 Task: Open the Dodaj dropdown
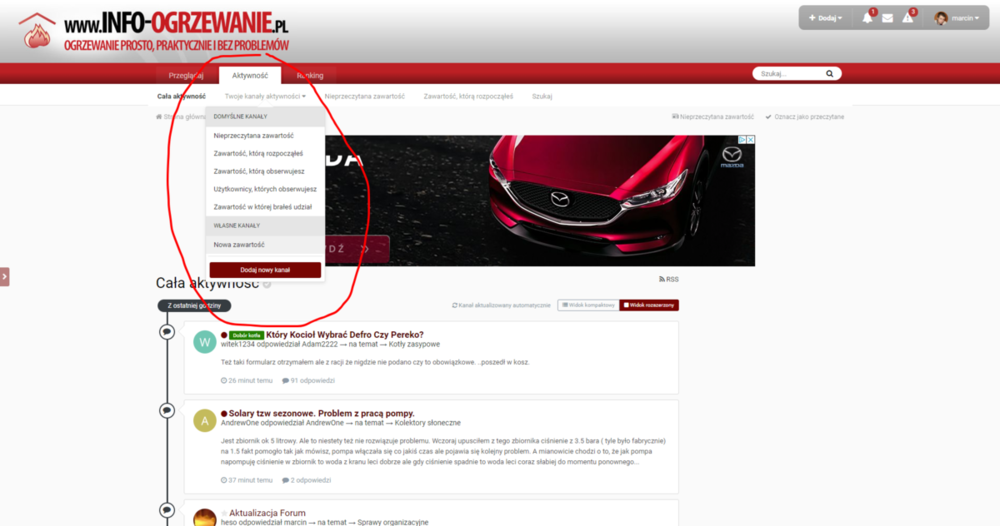[x=824, y=18]
